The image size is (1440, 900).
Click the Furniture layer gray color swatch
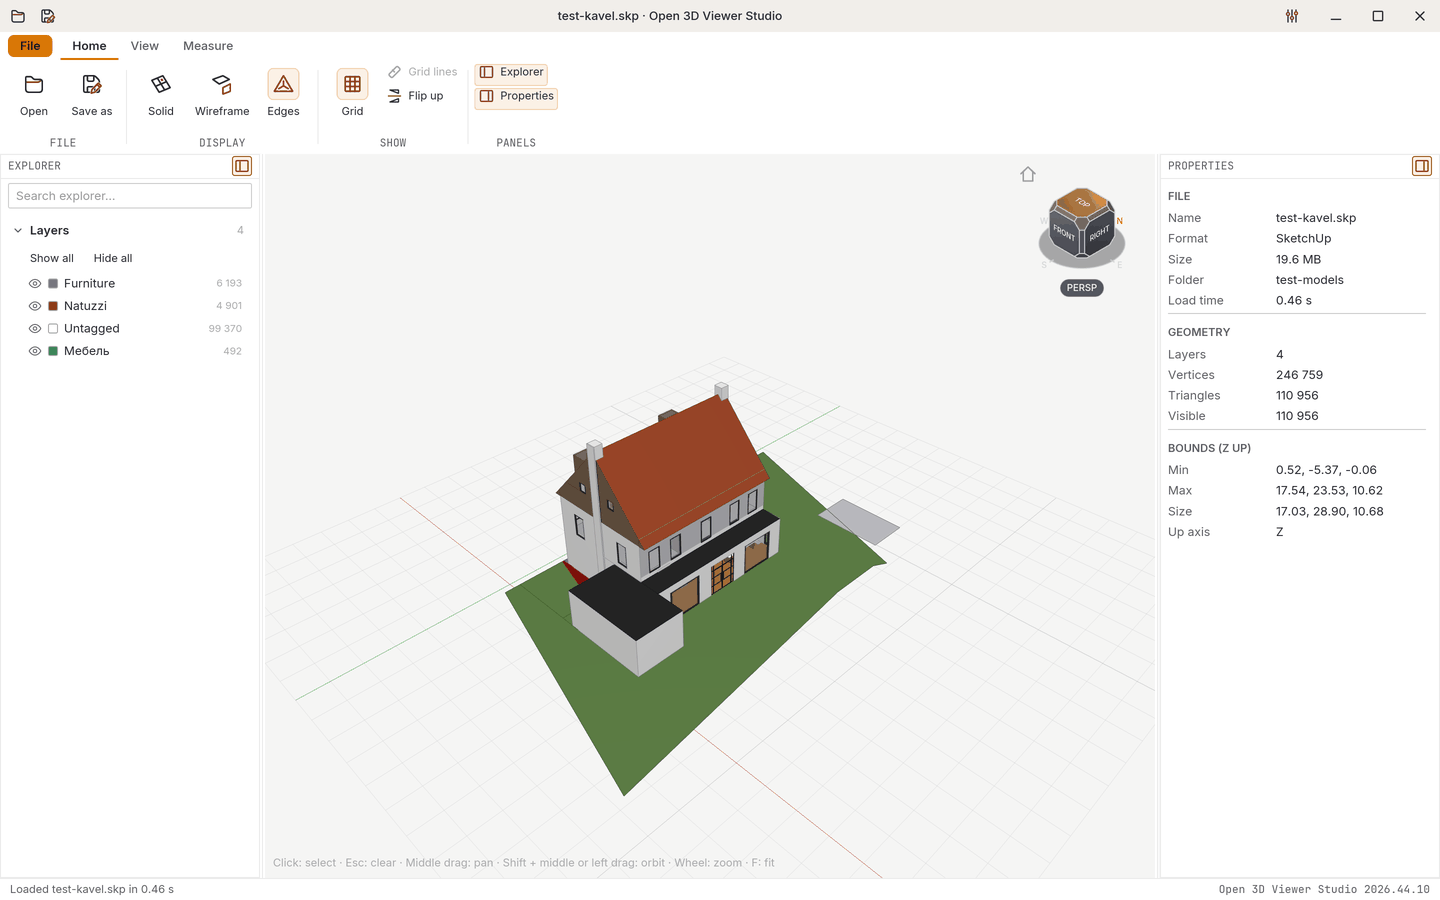coord(53,284)
